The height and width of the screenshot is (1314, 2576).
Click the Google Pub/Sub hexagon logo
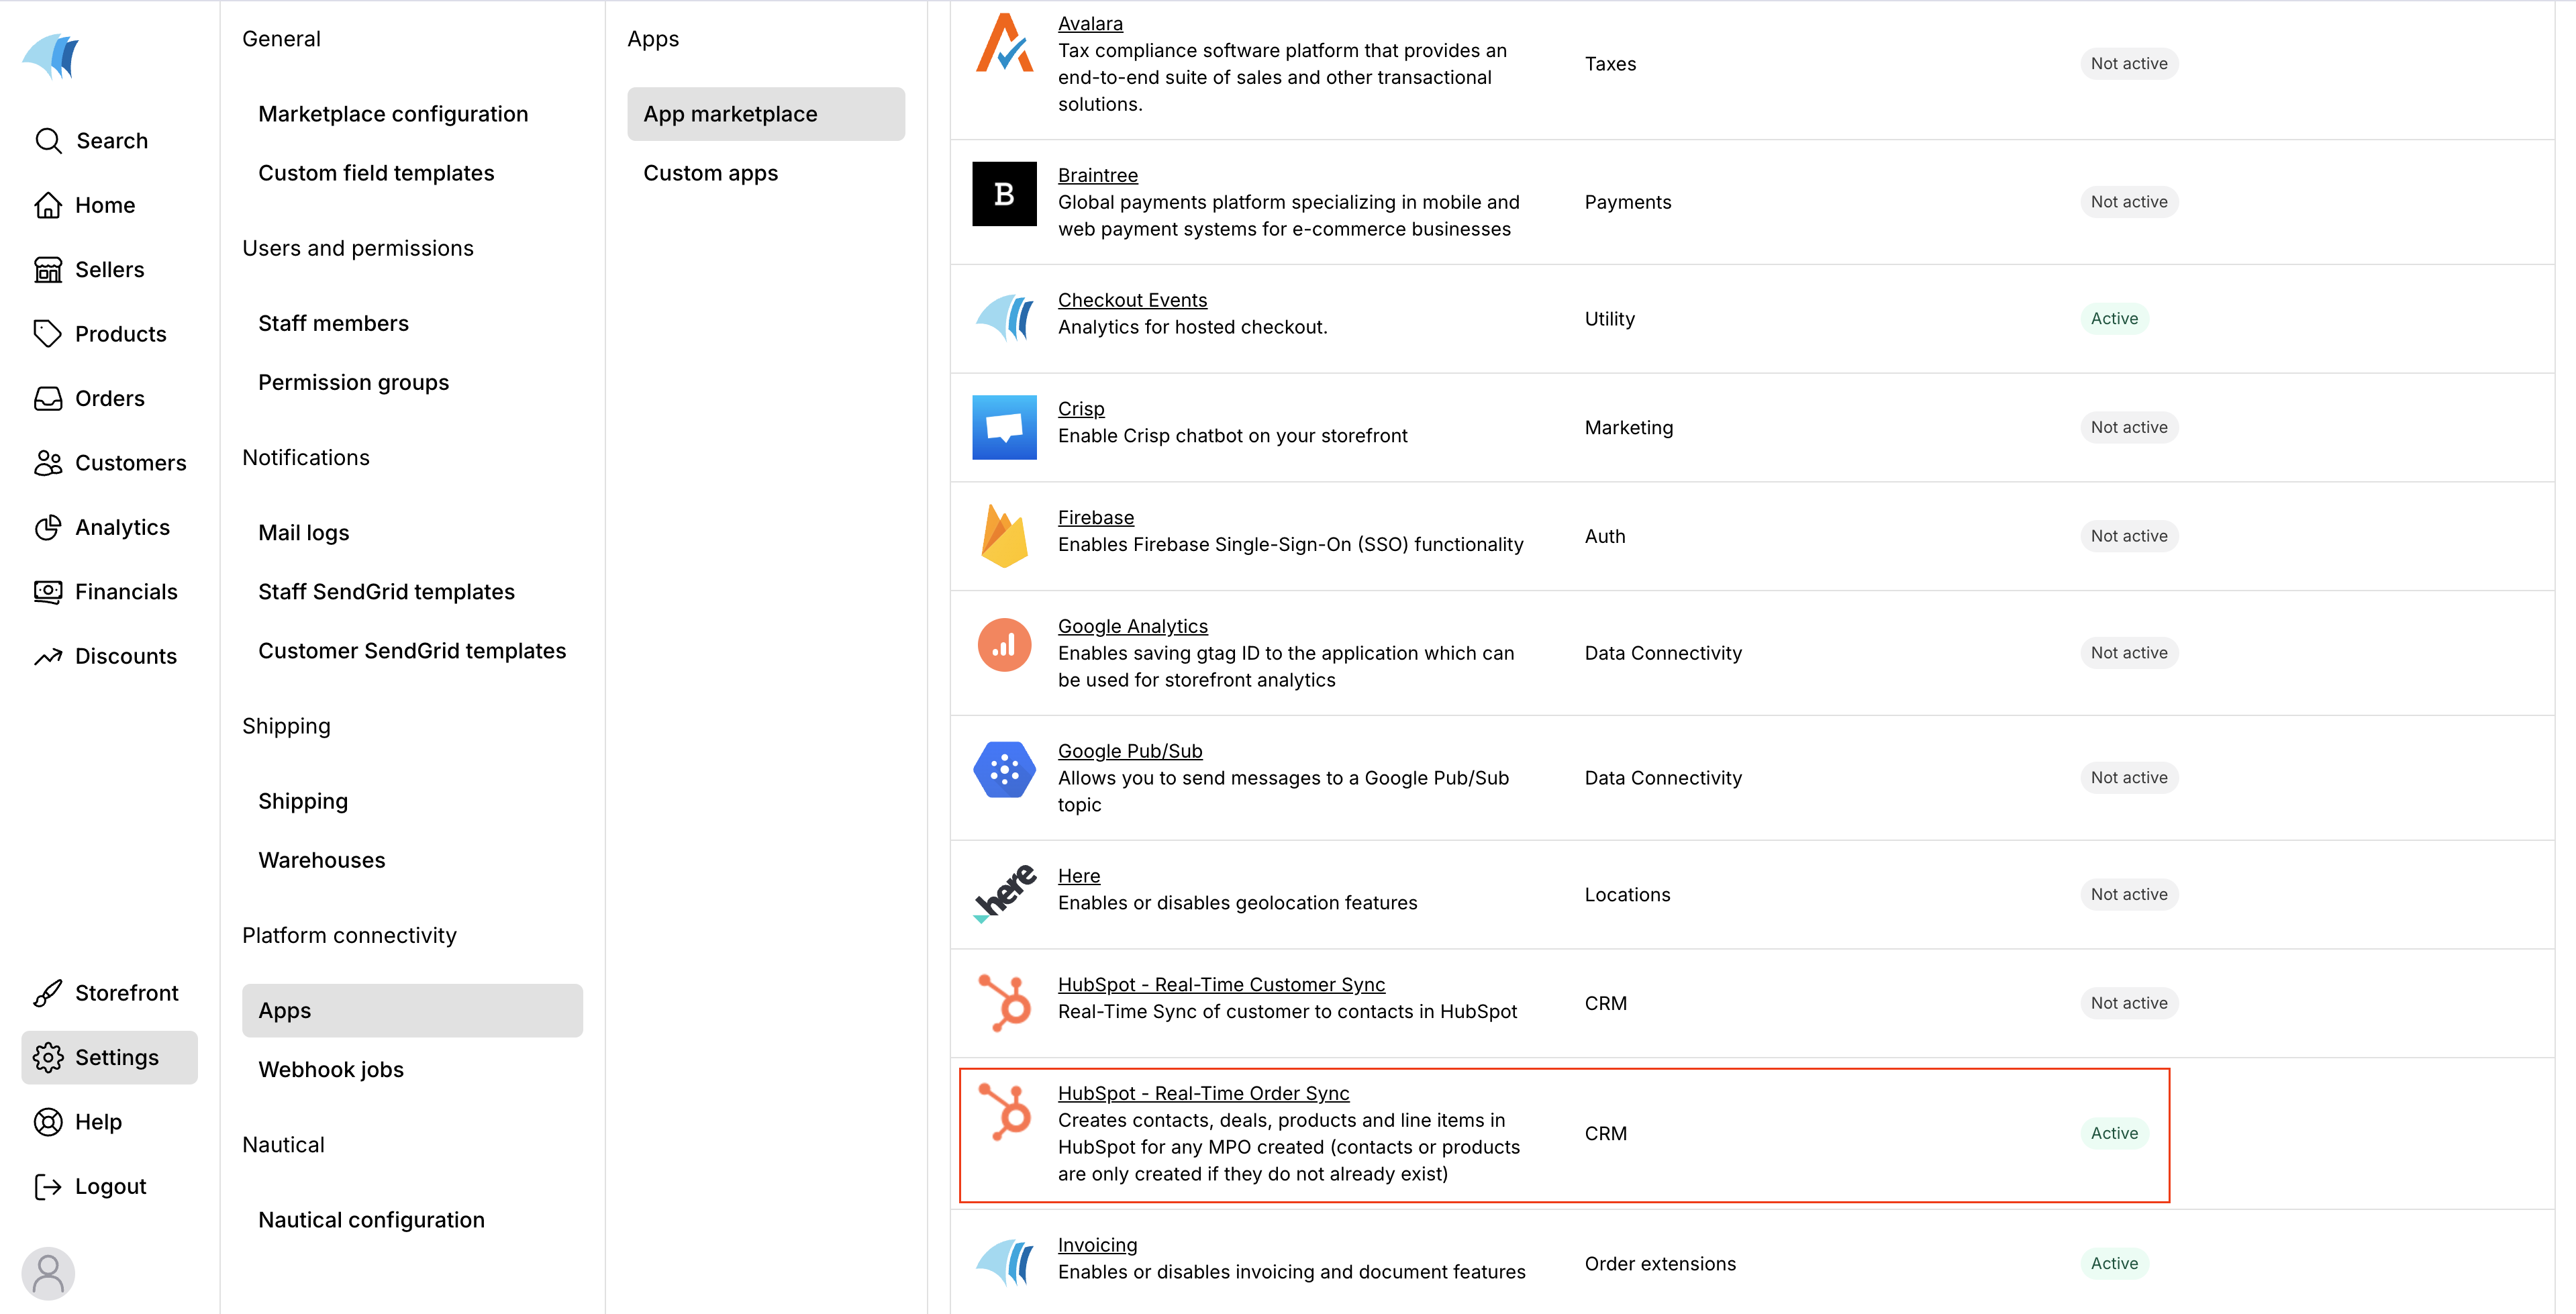click(1004, 770)
